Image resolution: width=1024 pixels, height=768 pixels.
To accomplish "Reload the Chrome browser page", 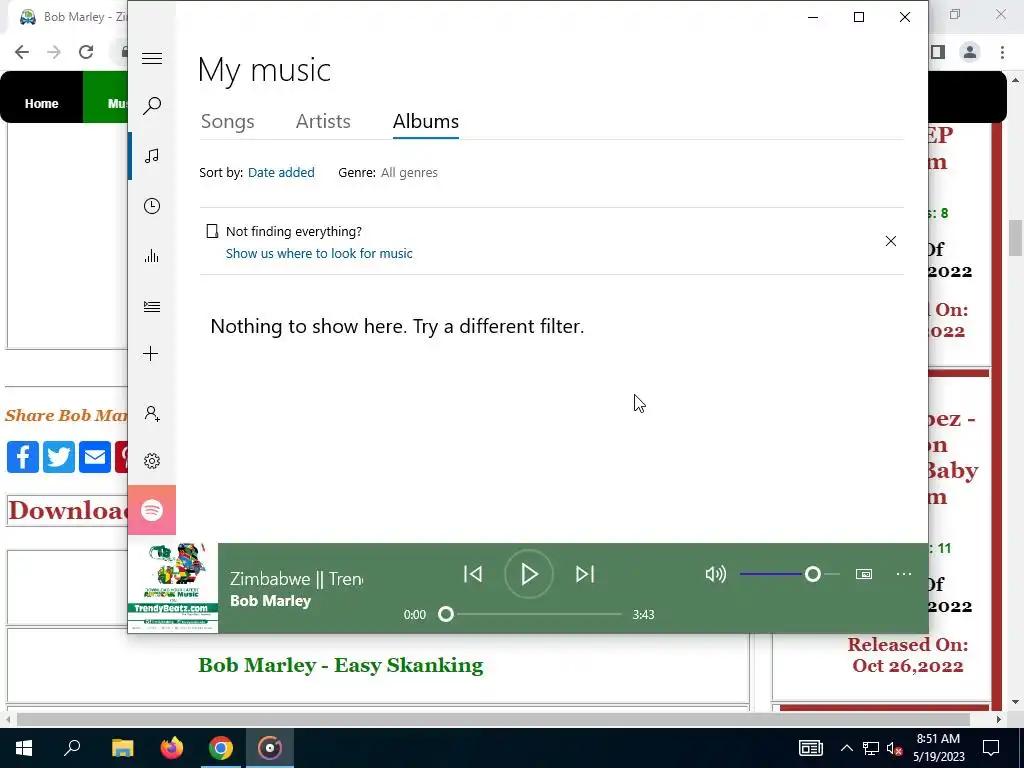I will coord(86,52).
